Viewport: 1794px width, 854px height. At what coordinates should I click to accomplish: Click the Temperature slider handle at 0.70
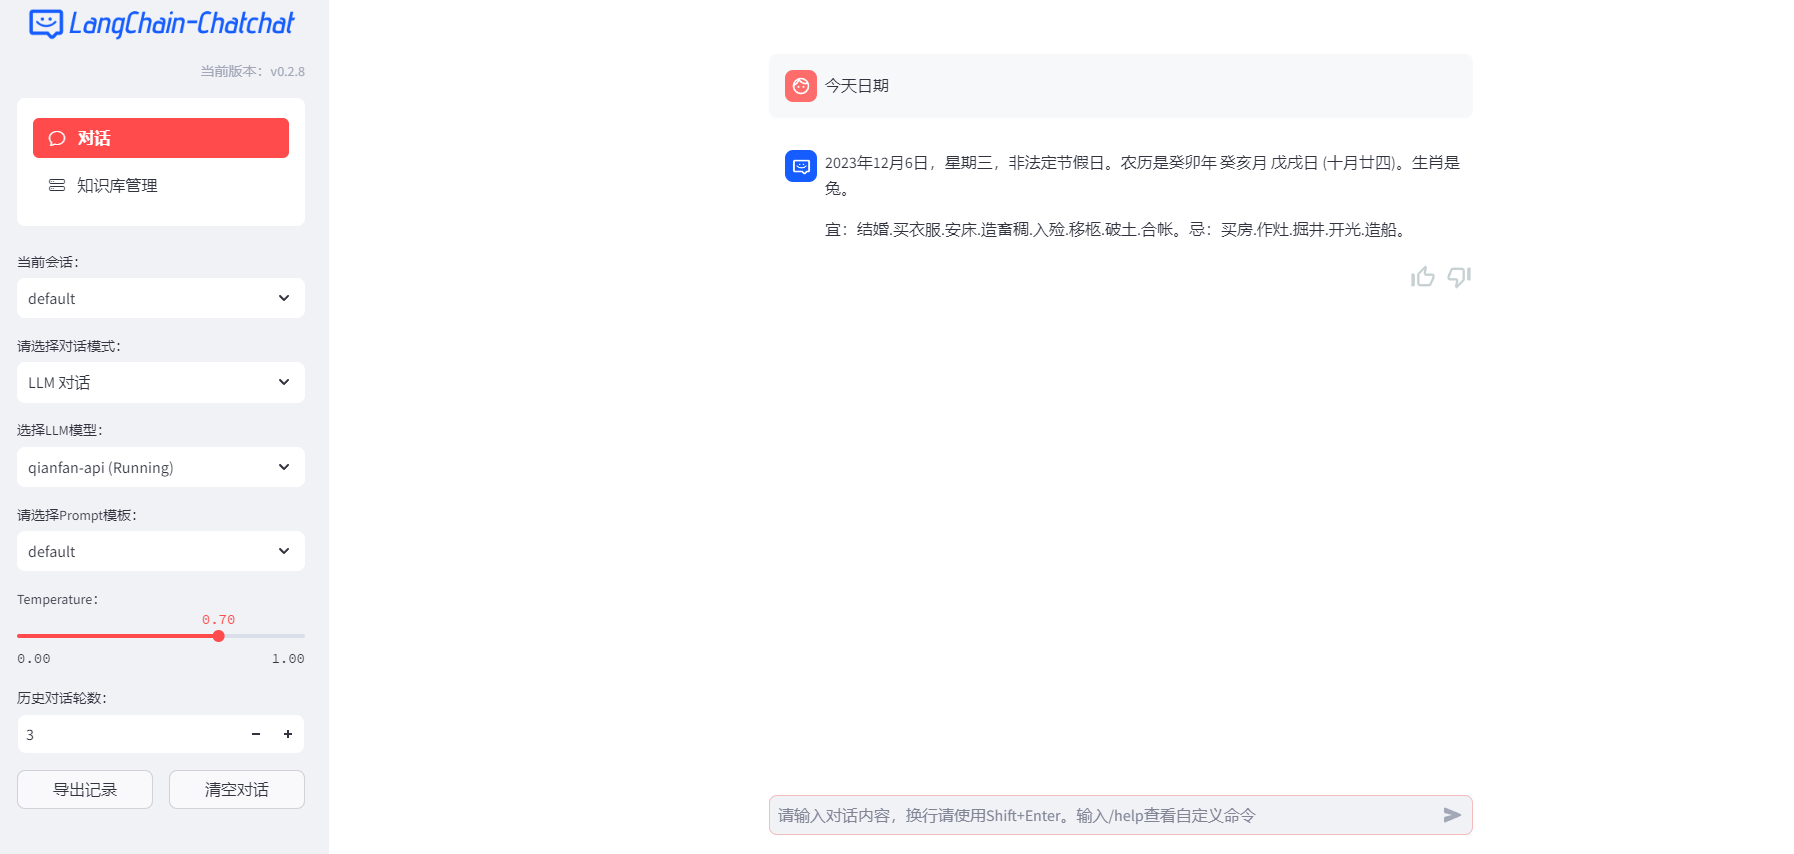(x=219, y=636)
